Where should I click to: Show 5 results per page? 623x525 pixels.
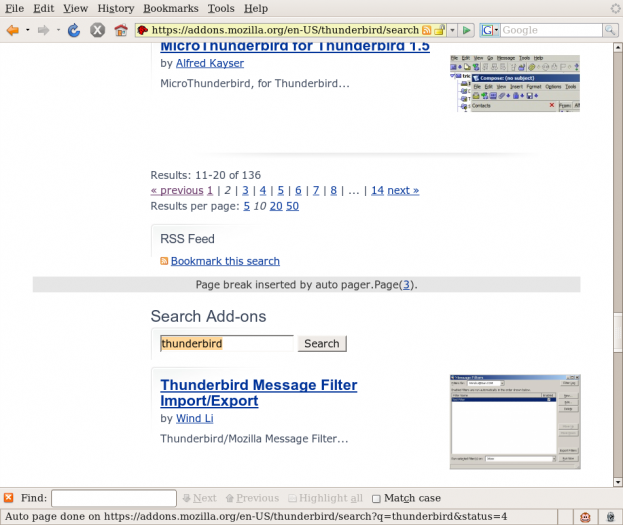click(x=247, y=206)
